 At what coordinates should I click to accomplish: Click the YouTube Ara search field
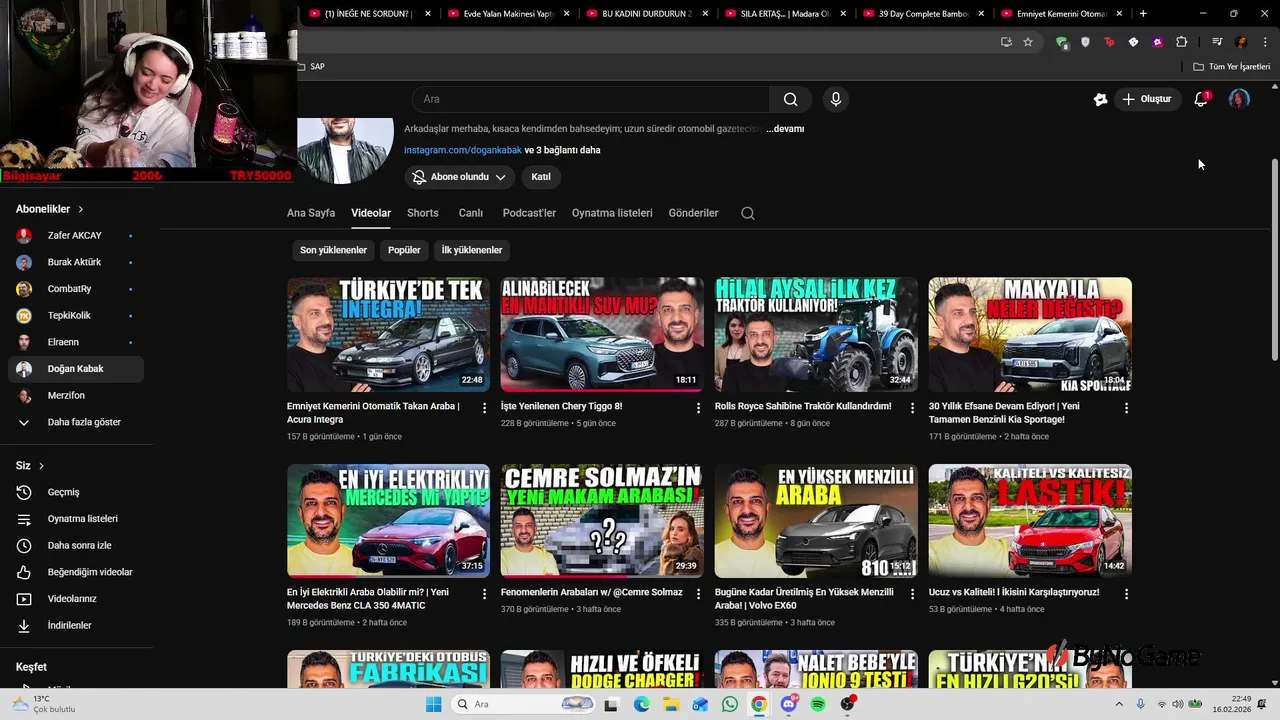[x=591, y=99]
